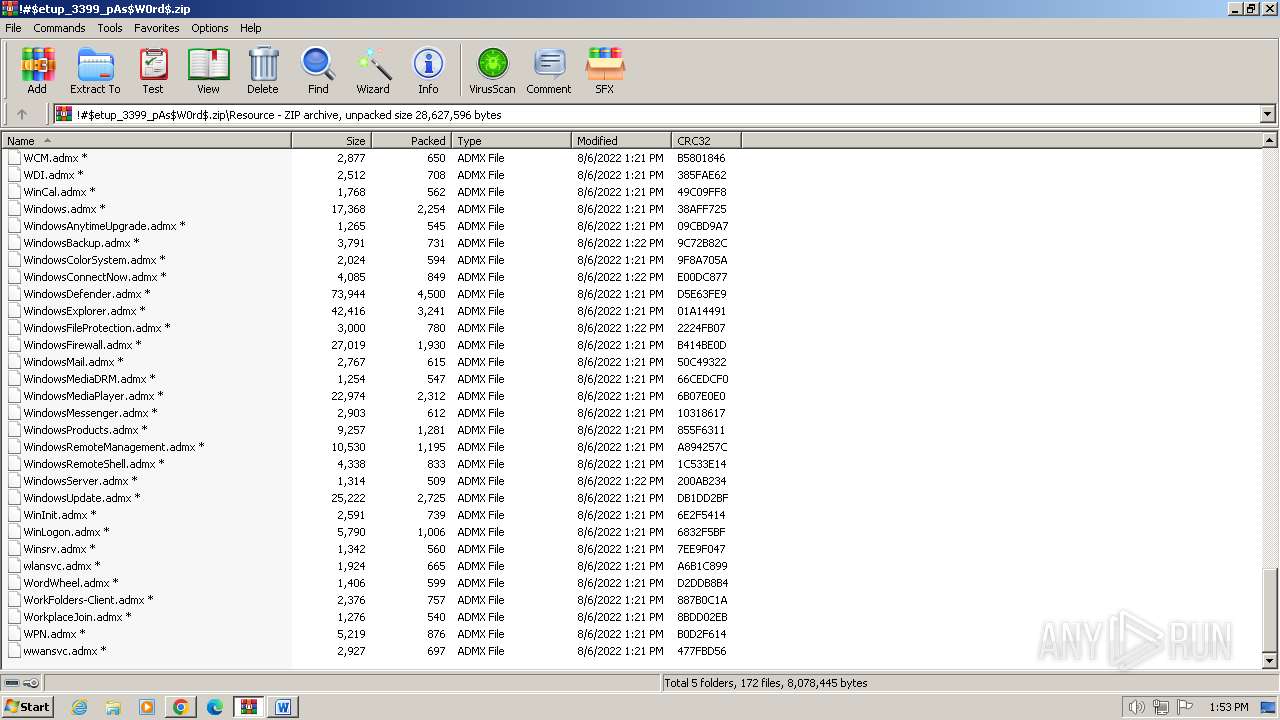Click the drive status bar icon
Screen dimensions: 1280x720
coord(12,683)
